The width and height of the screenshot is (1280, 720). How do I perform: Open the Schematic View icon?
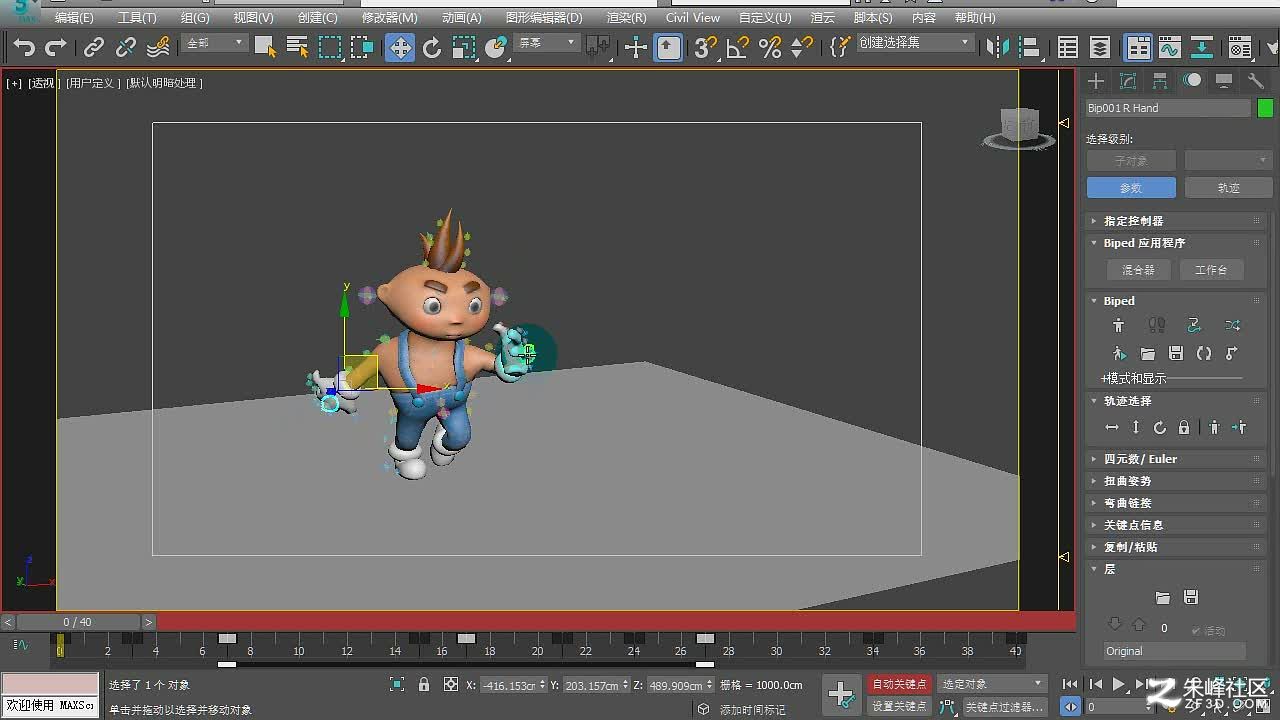click(x=1202, y=47)
